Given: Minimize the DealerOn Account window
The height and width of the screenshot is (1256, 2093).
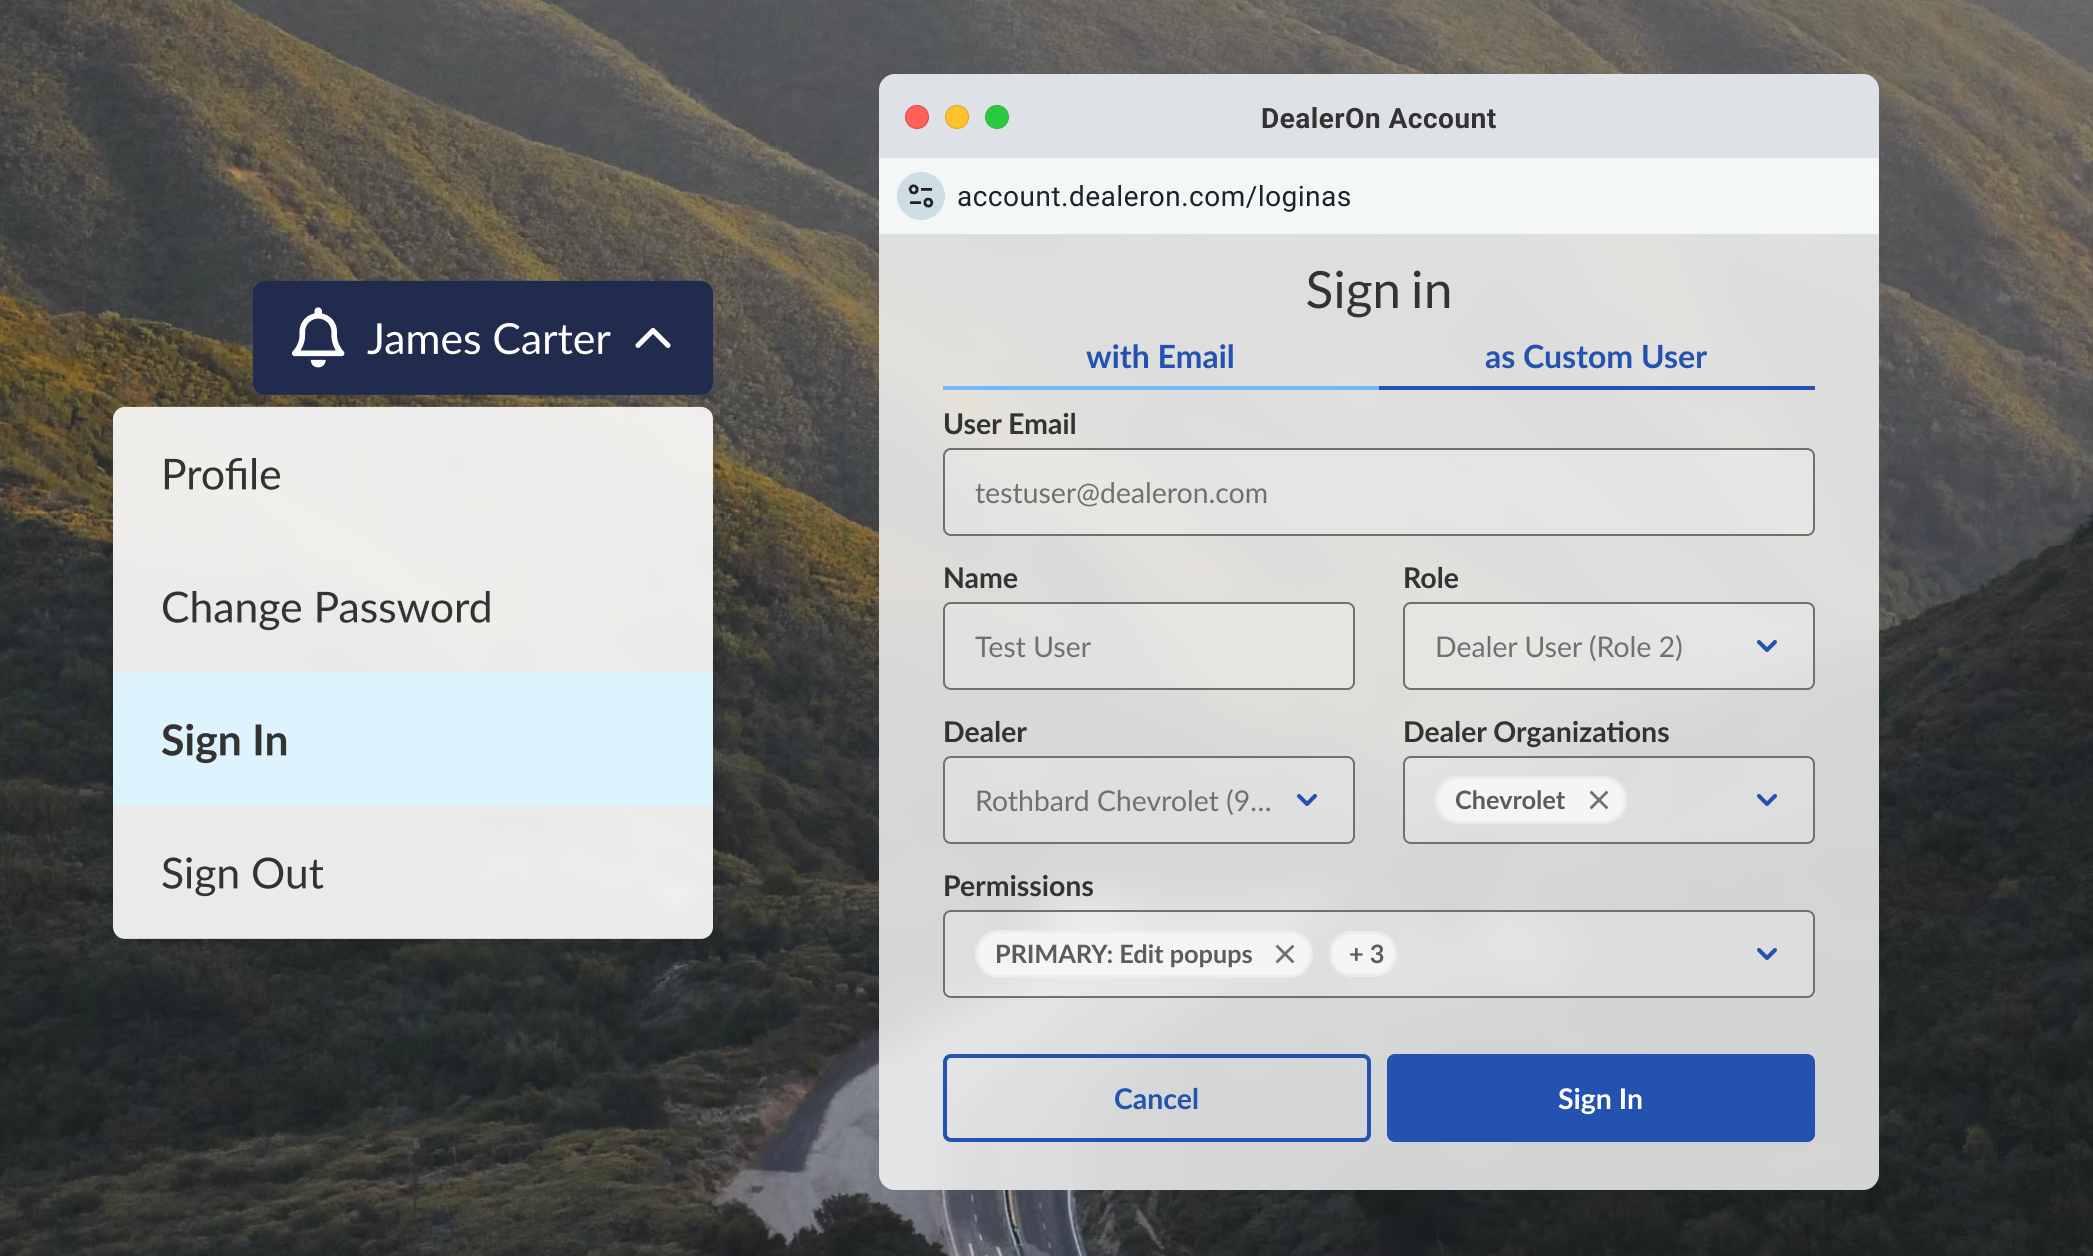Looking at the screenshot, I should [957, 117].
